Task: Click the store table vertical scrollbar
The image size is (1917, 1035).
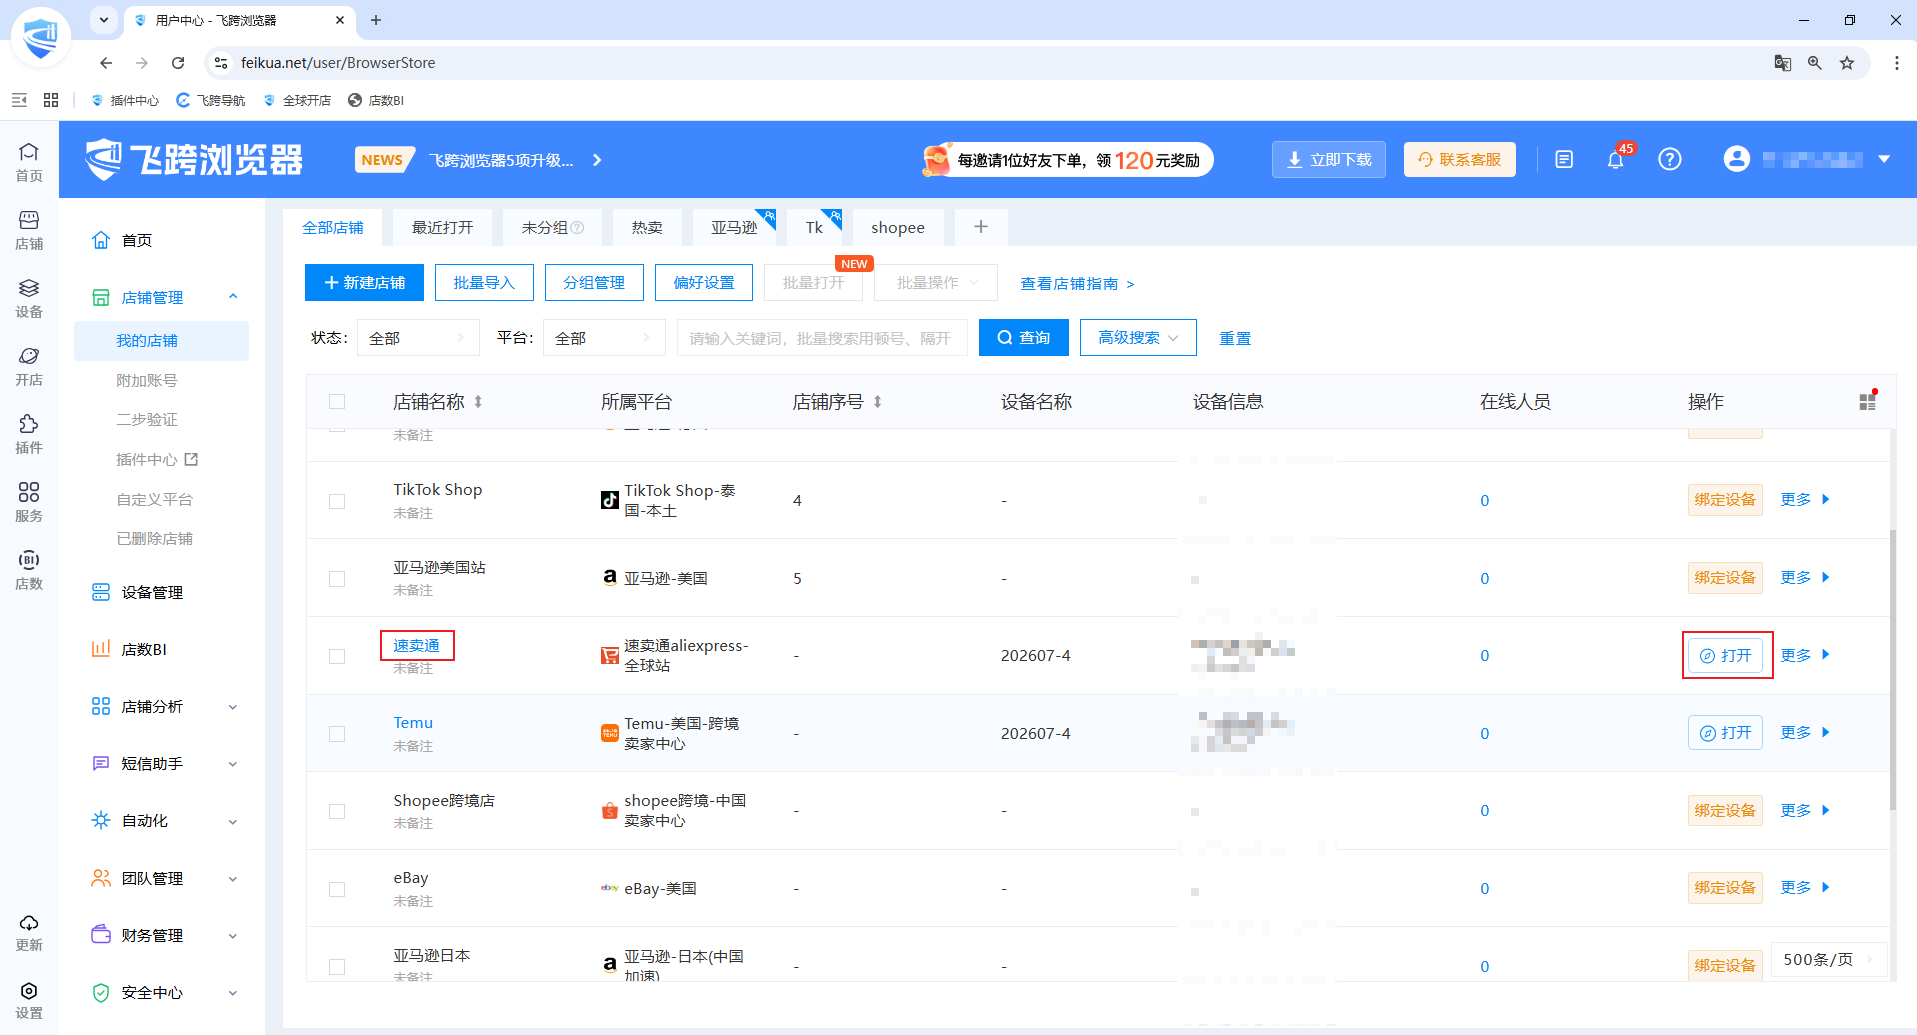Action: coord(1892,670)
